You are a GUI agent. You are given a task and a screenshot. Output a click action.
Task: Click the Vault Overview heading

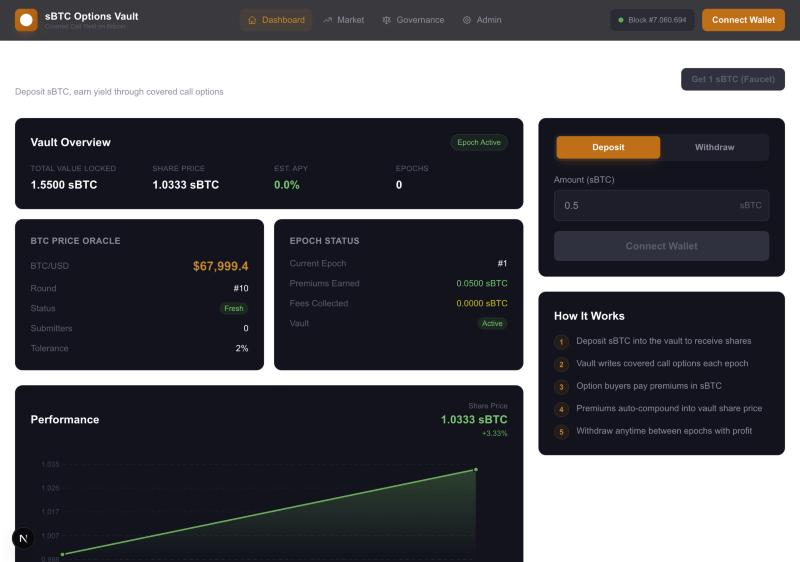click(70, 142)
